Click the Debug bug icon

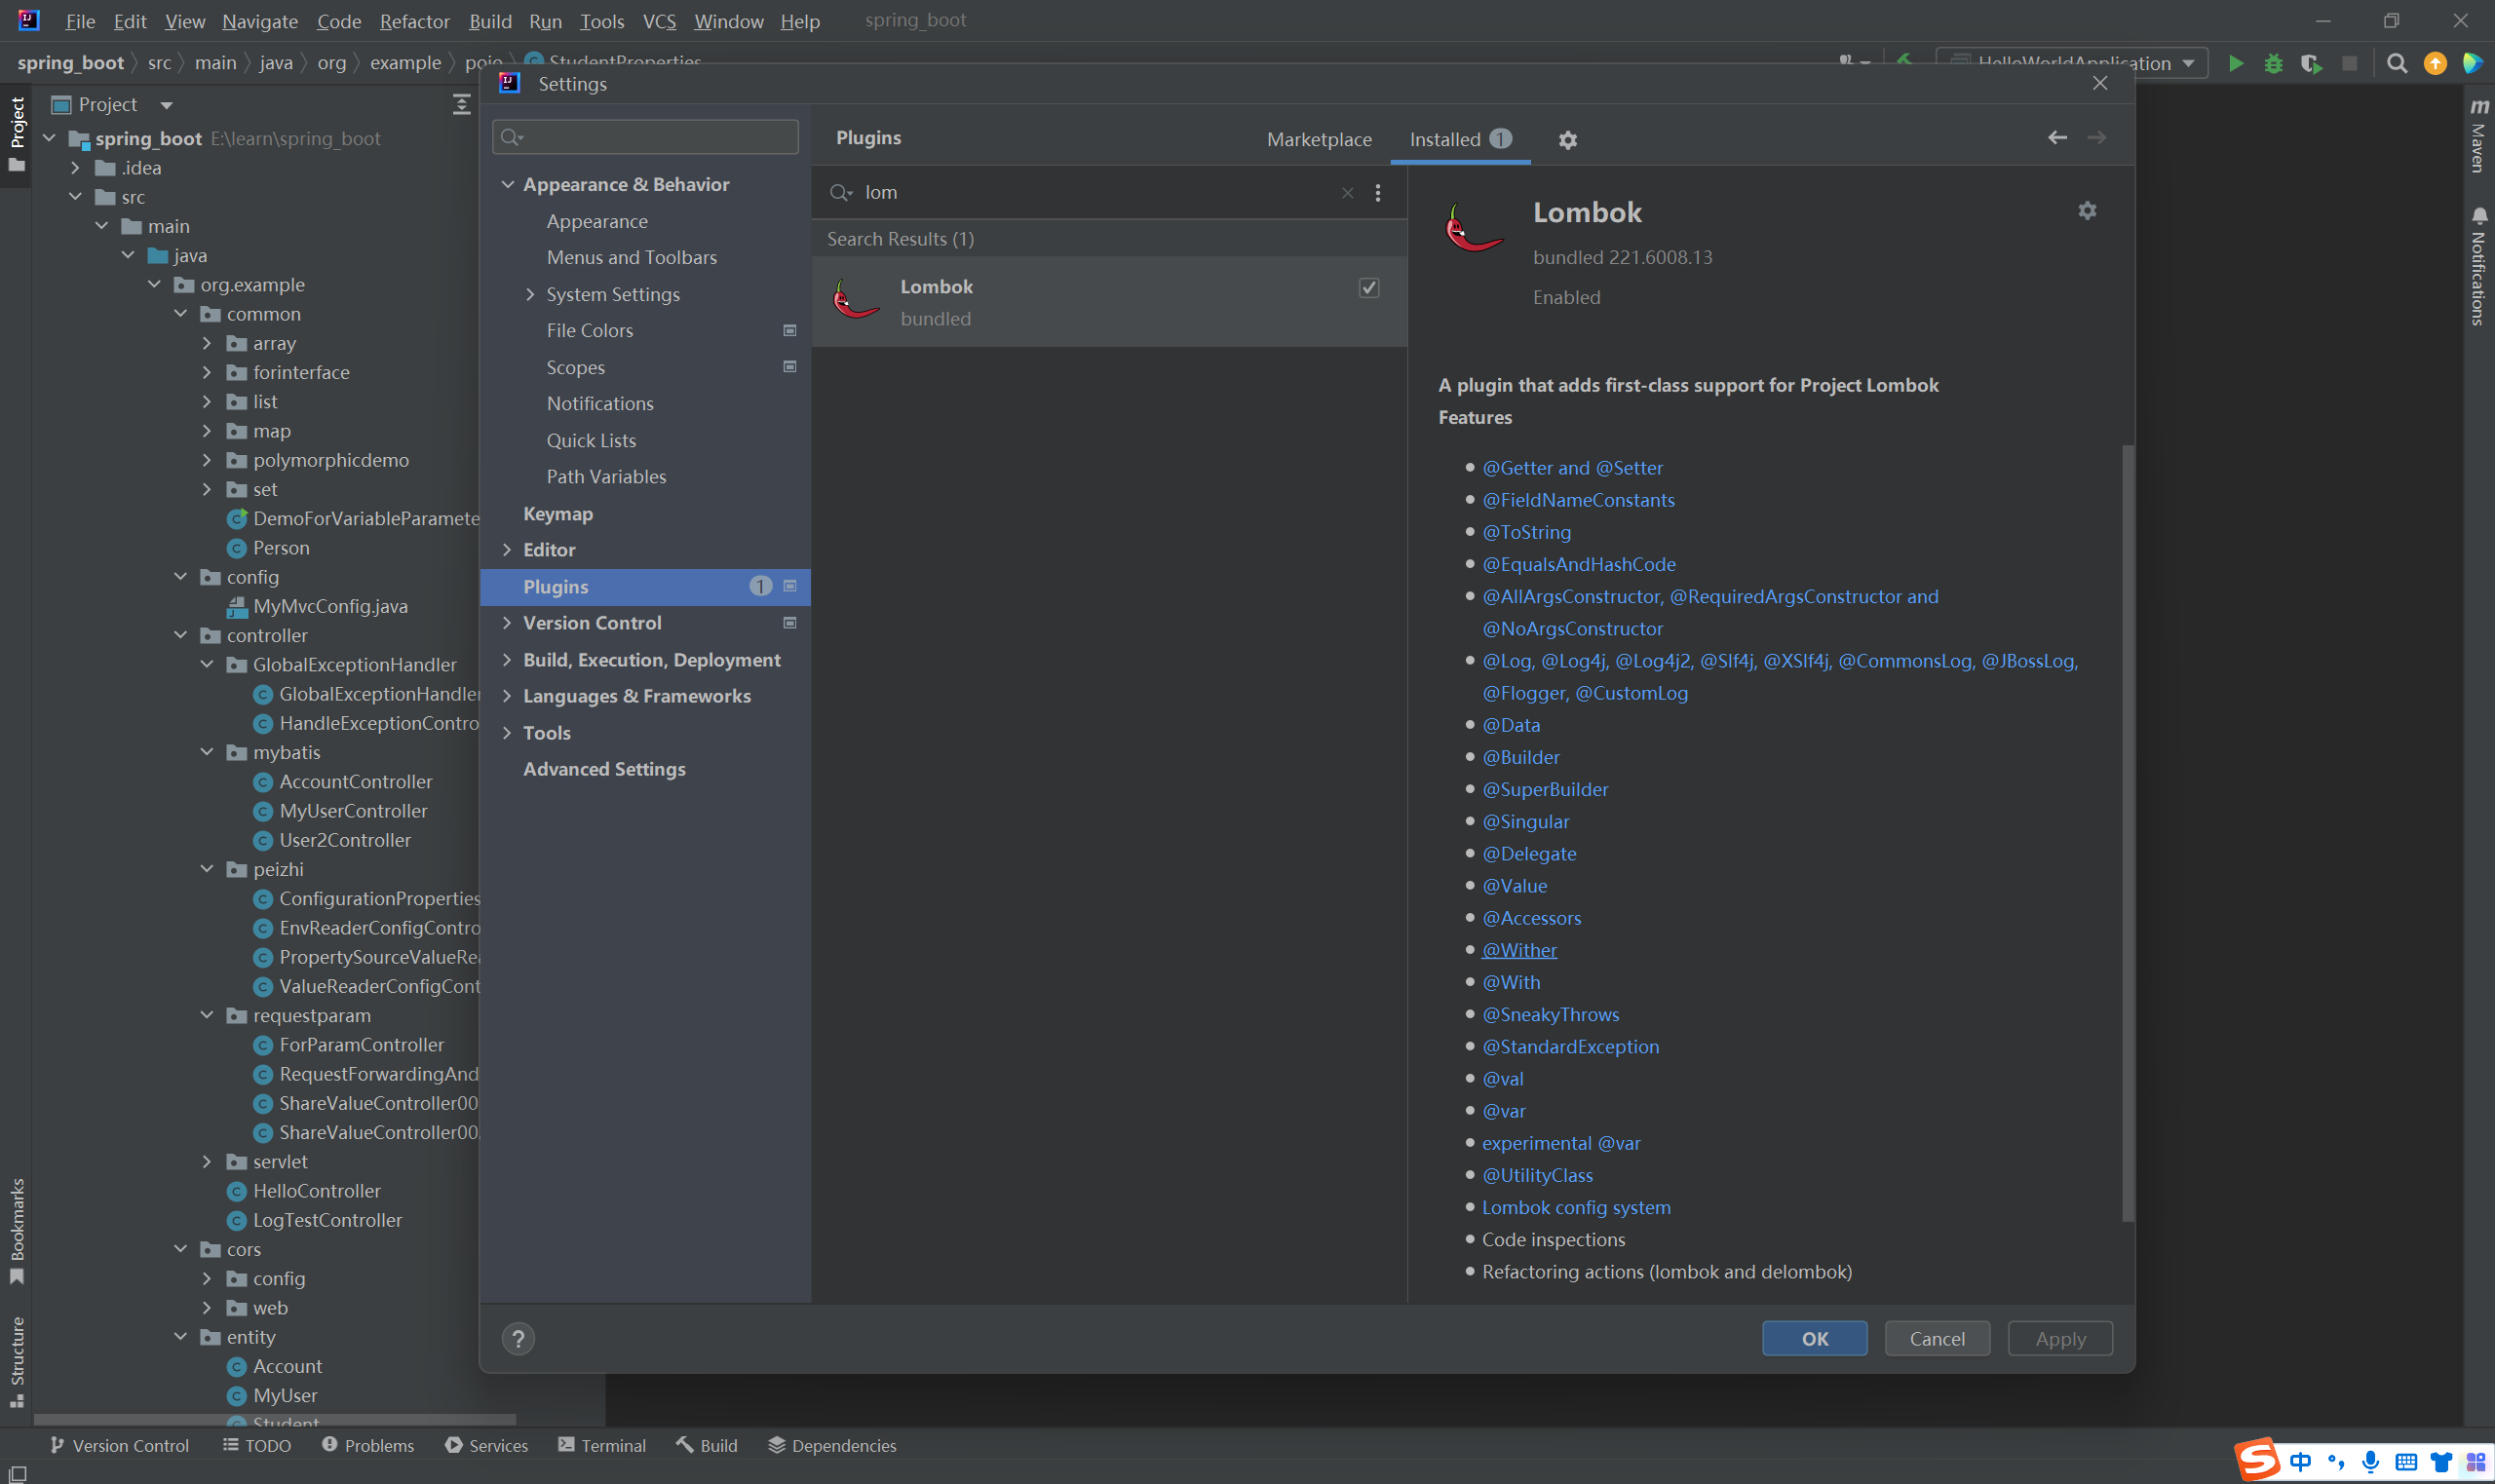click(x=2273, y=64)
